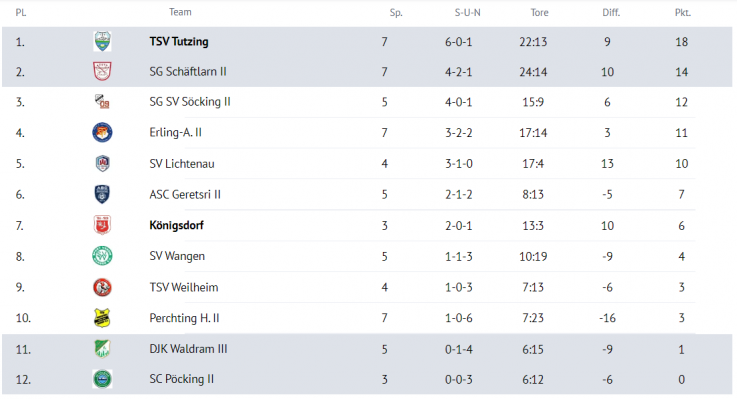Click the SG Schäftlarn II club logo
Viewport: 737px width, 399px height.
[x=102, y=71]
